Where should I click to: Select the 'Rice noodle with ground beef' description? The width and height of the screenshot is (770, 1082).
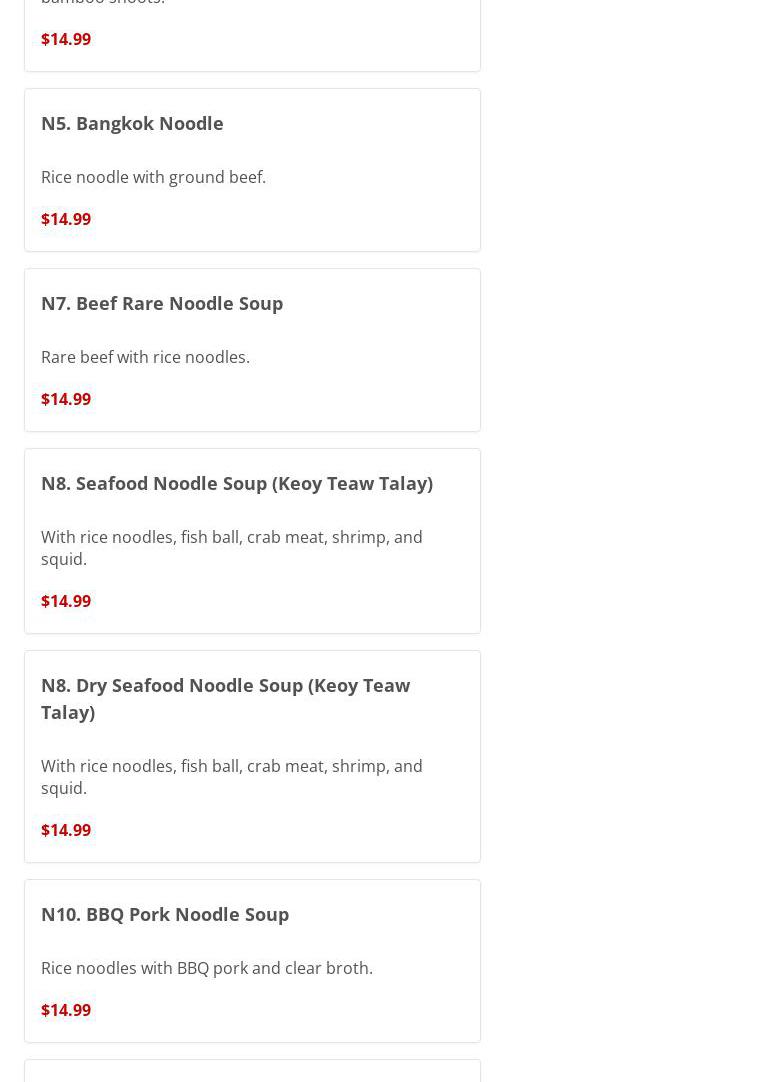tap(153, 177)
